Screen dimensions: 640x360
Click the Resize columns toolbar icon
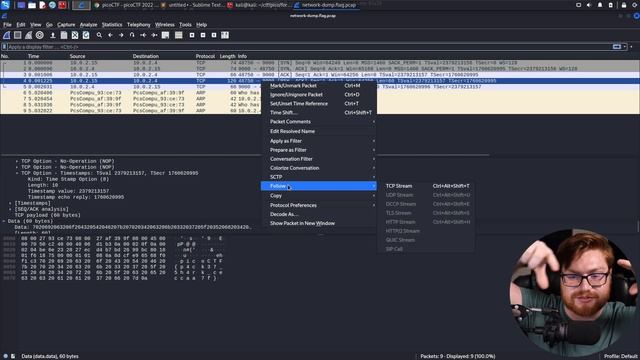coord(225,35)
